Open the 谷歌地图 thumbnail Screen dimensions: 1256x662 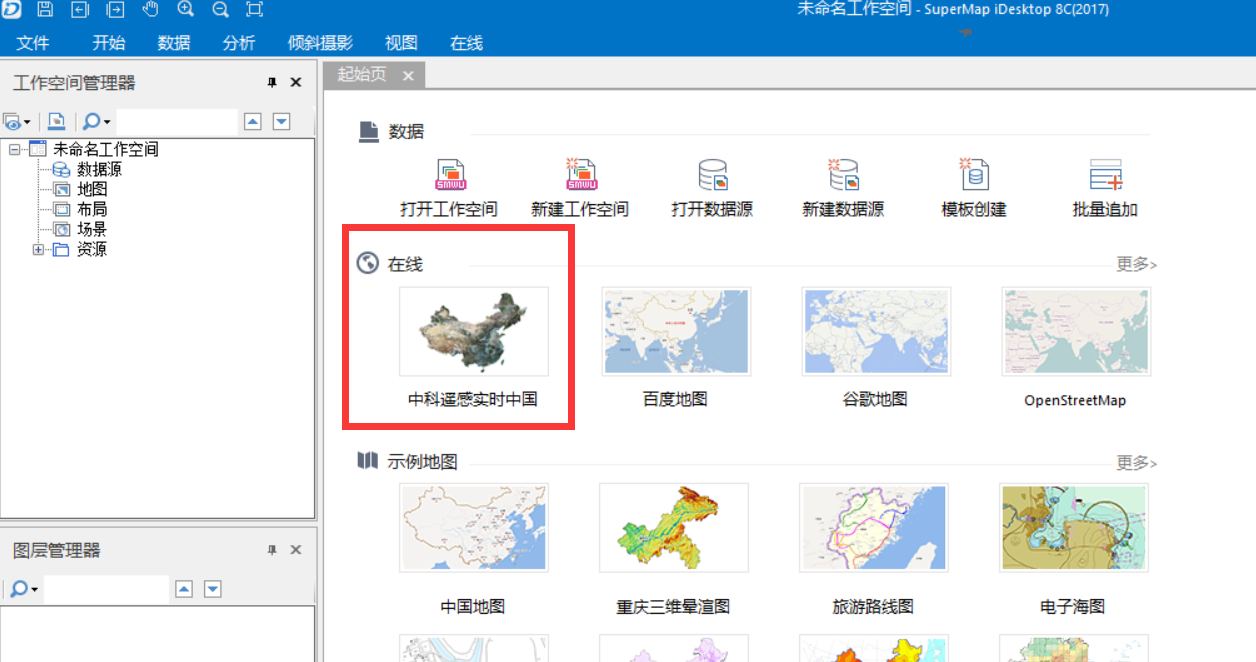click(x=876, y=332)
